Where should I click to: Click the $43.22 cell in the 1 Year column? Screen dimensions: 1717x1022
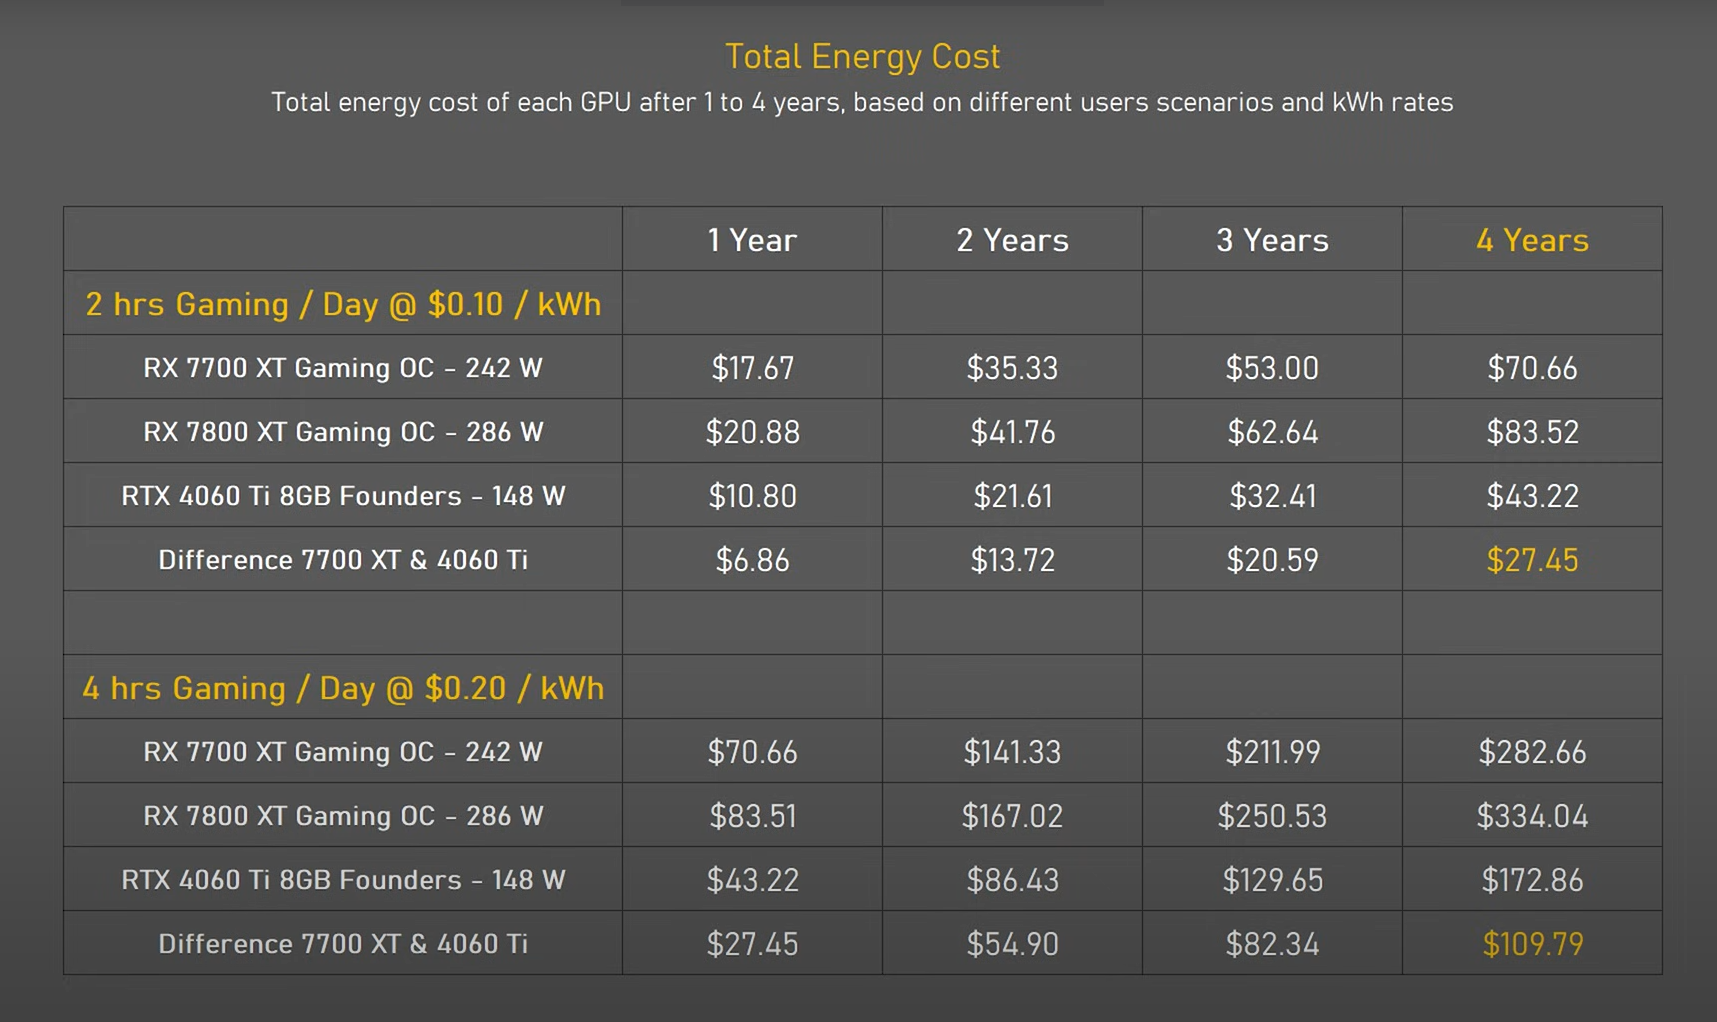(752, 880)
